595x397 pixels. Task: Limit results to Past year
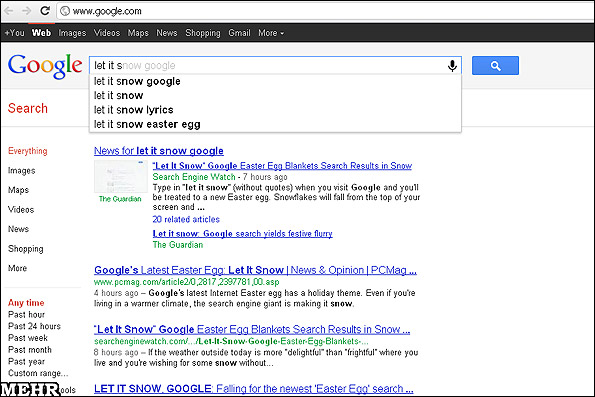27,362
